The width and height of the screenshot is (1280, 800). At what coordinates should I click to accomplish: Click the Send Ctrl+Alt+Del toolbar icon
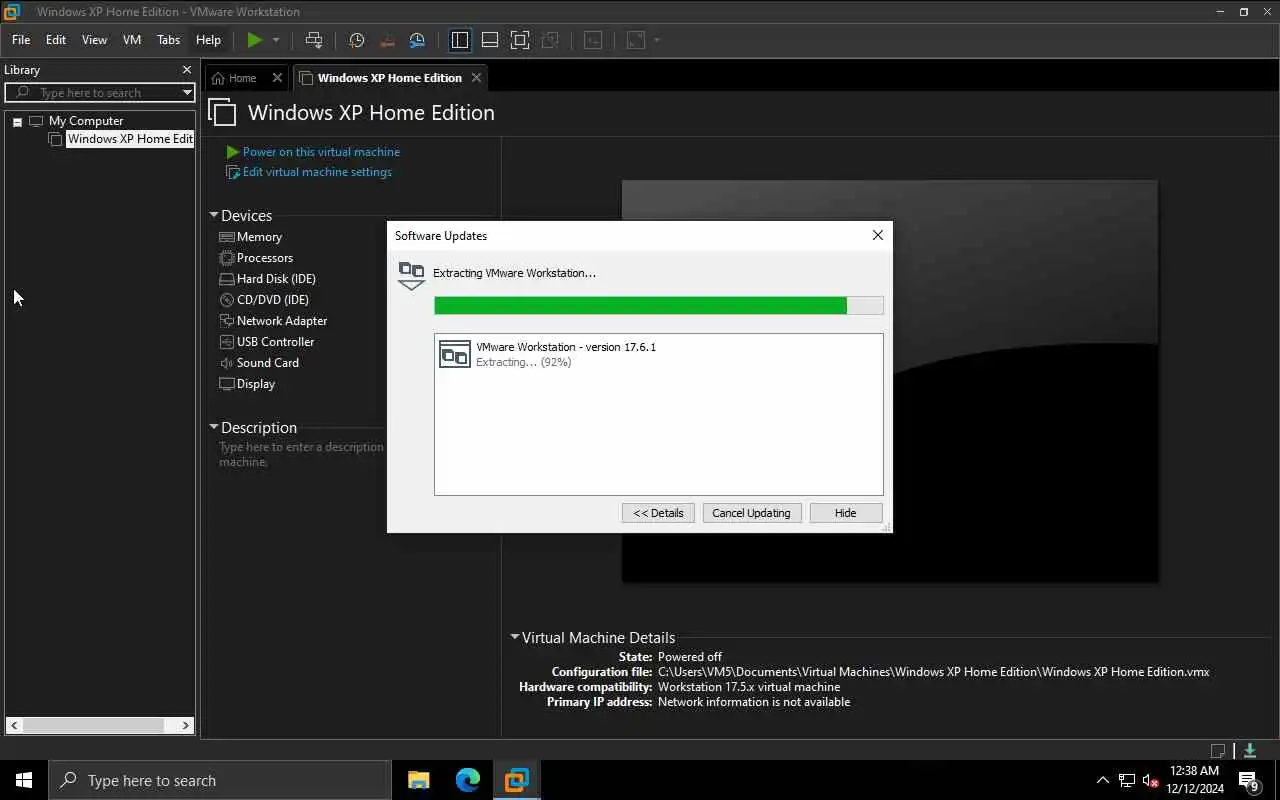pyautogui.click(x=314, y=40)
